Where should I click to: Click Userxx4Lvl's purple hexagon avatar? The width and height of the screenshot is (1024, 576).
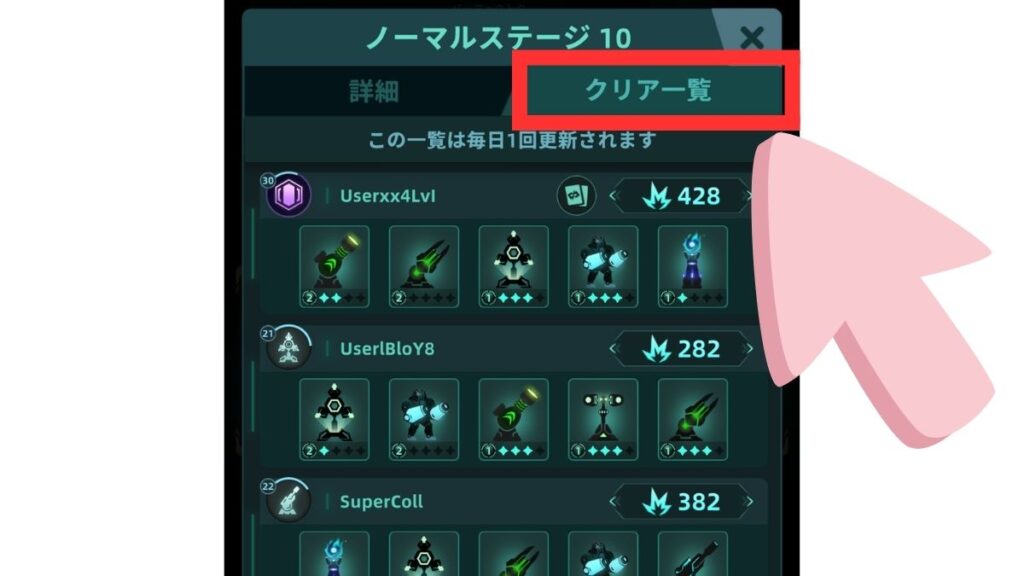[x=289, y=195]
